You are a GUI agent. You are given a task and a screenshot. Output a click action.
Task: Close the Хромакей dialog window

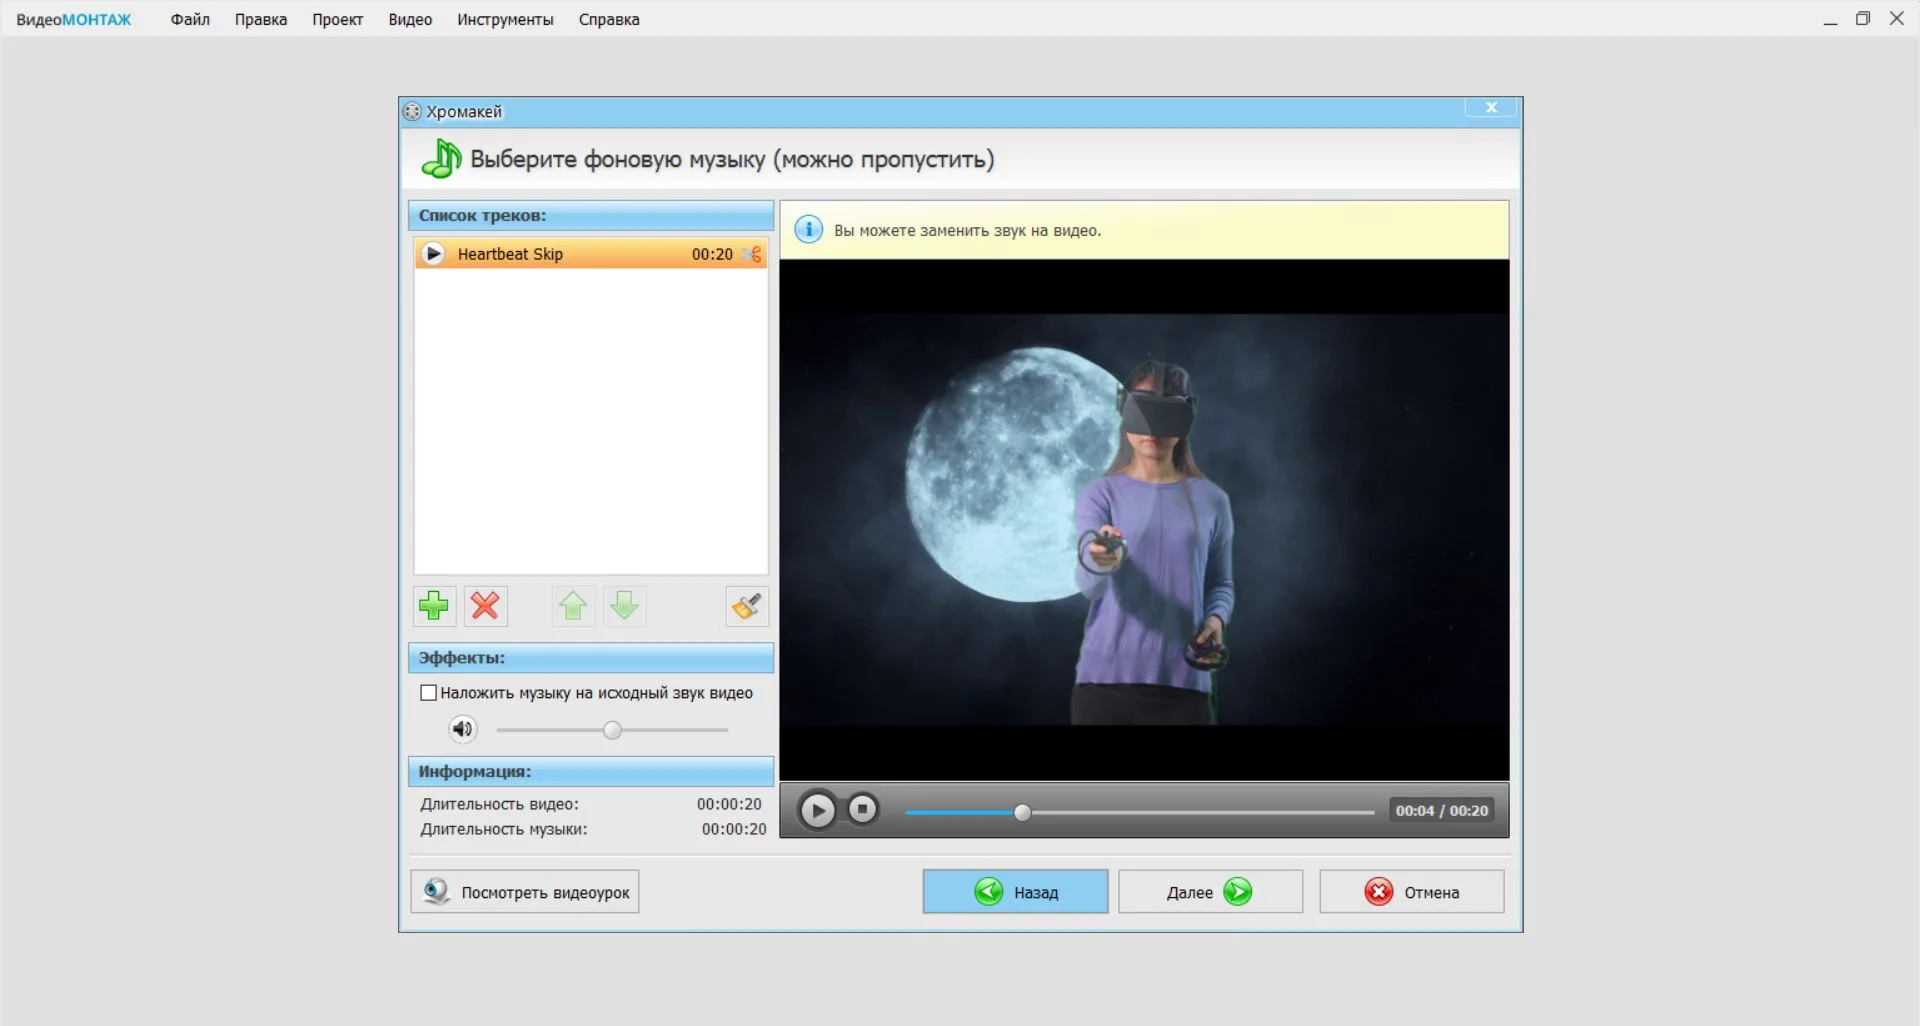pyautogui.click(x=1491, y=108)
